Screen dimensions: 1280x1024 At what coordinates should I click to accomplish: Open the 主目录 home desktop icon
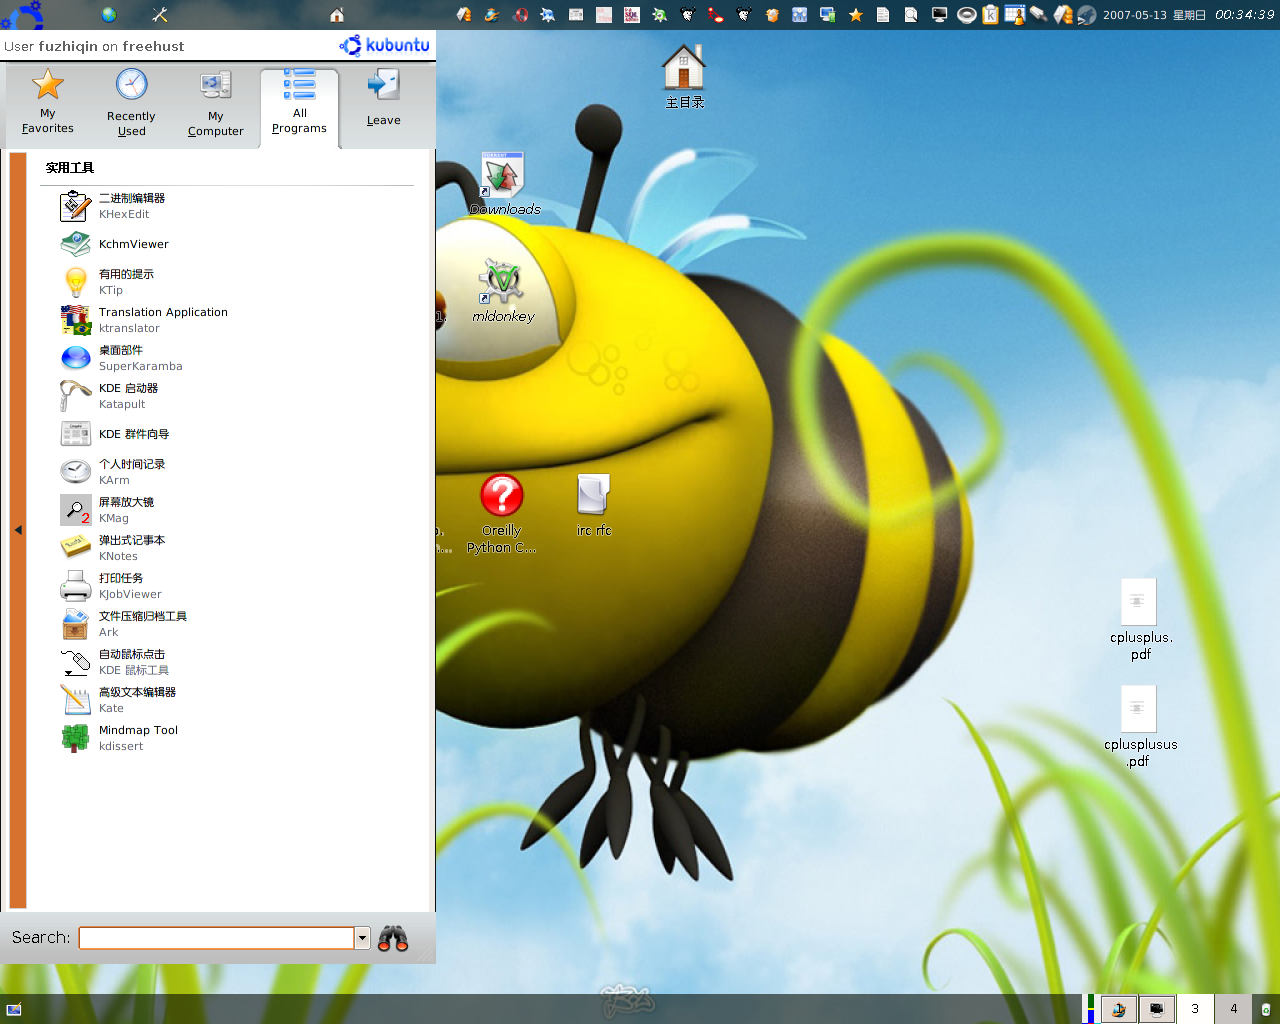click(684, 77)
